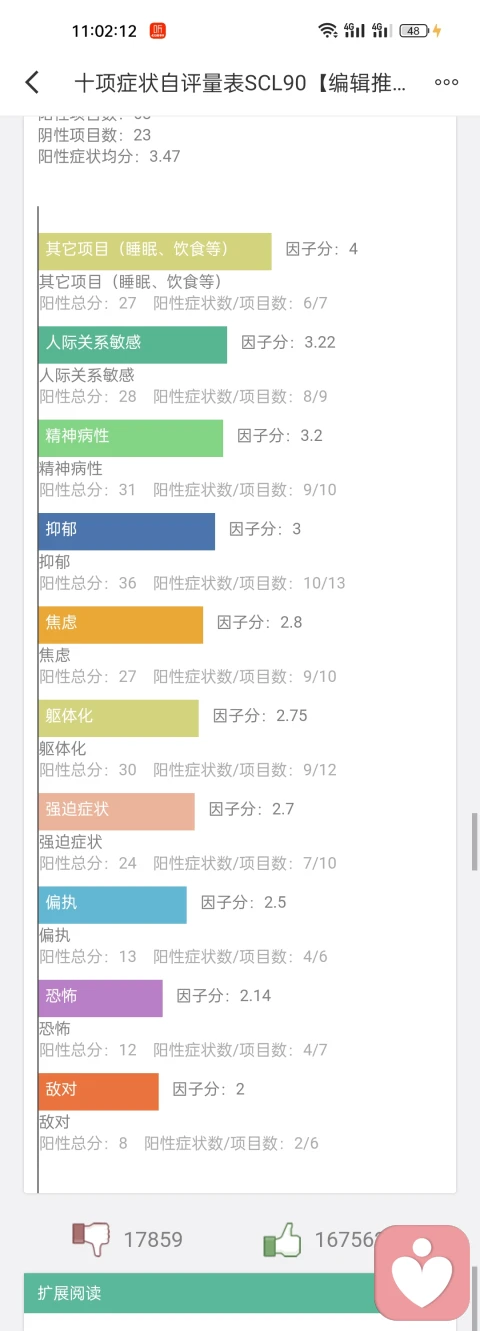
Task: Click the vertical scrollbar on right edge
Action: tap(475, 843)
